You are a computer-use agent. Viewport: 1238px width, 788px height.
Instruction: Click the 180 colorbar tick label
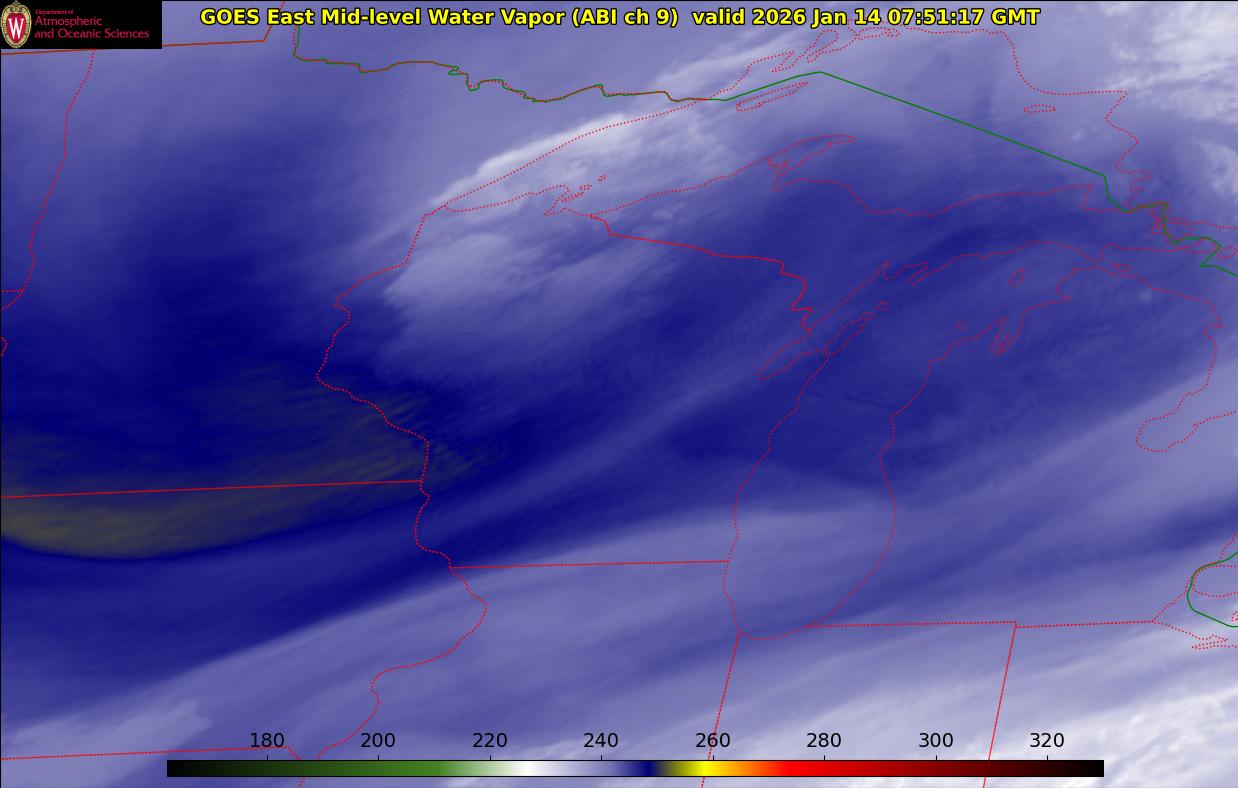[x=267, y=741]
